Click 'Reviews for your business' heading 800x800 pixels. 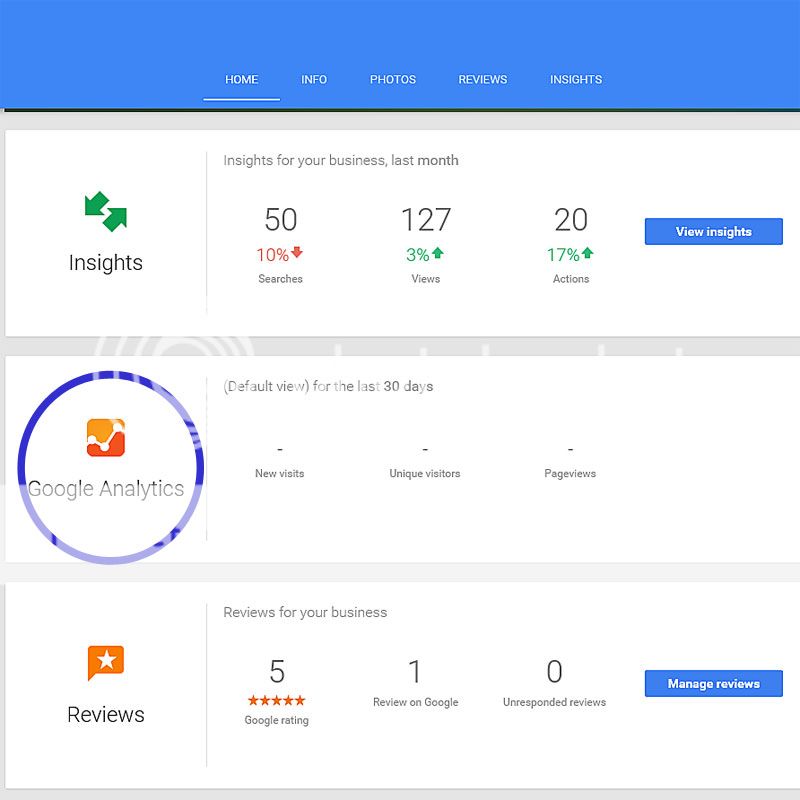click(x=305, y=612)
